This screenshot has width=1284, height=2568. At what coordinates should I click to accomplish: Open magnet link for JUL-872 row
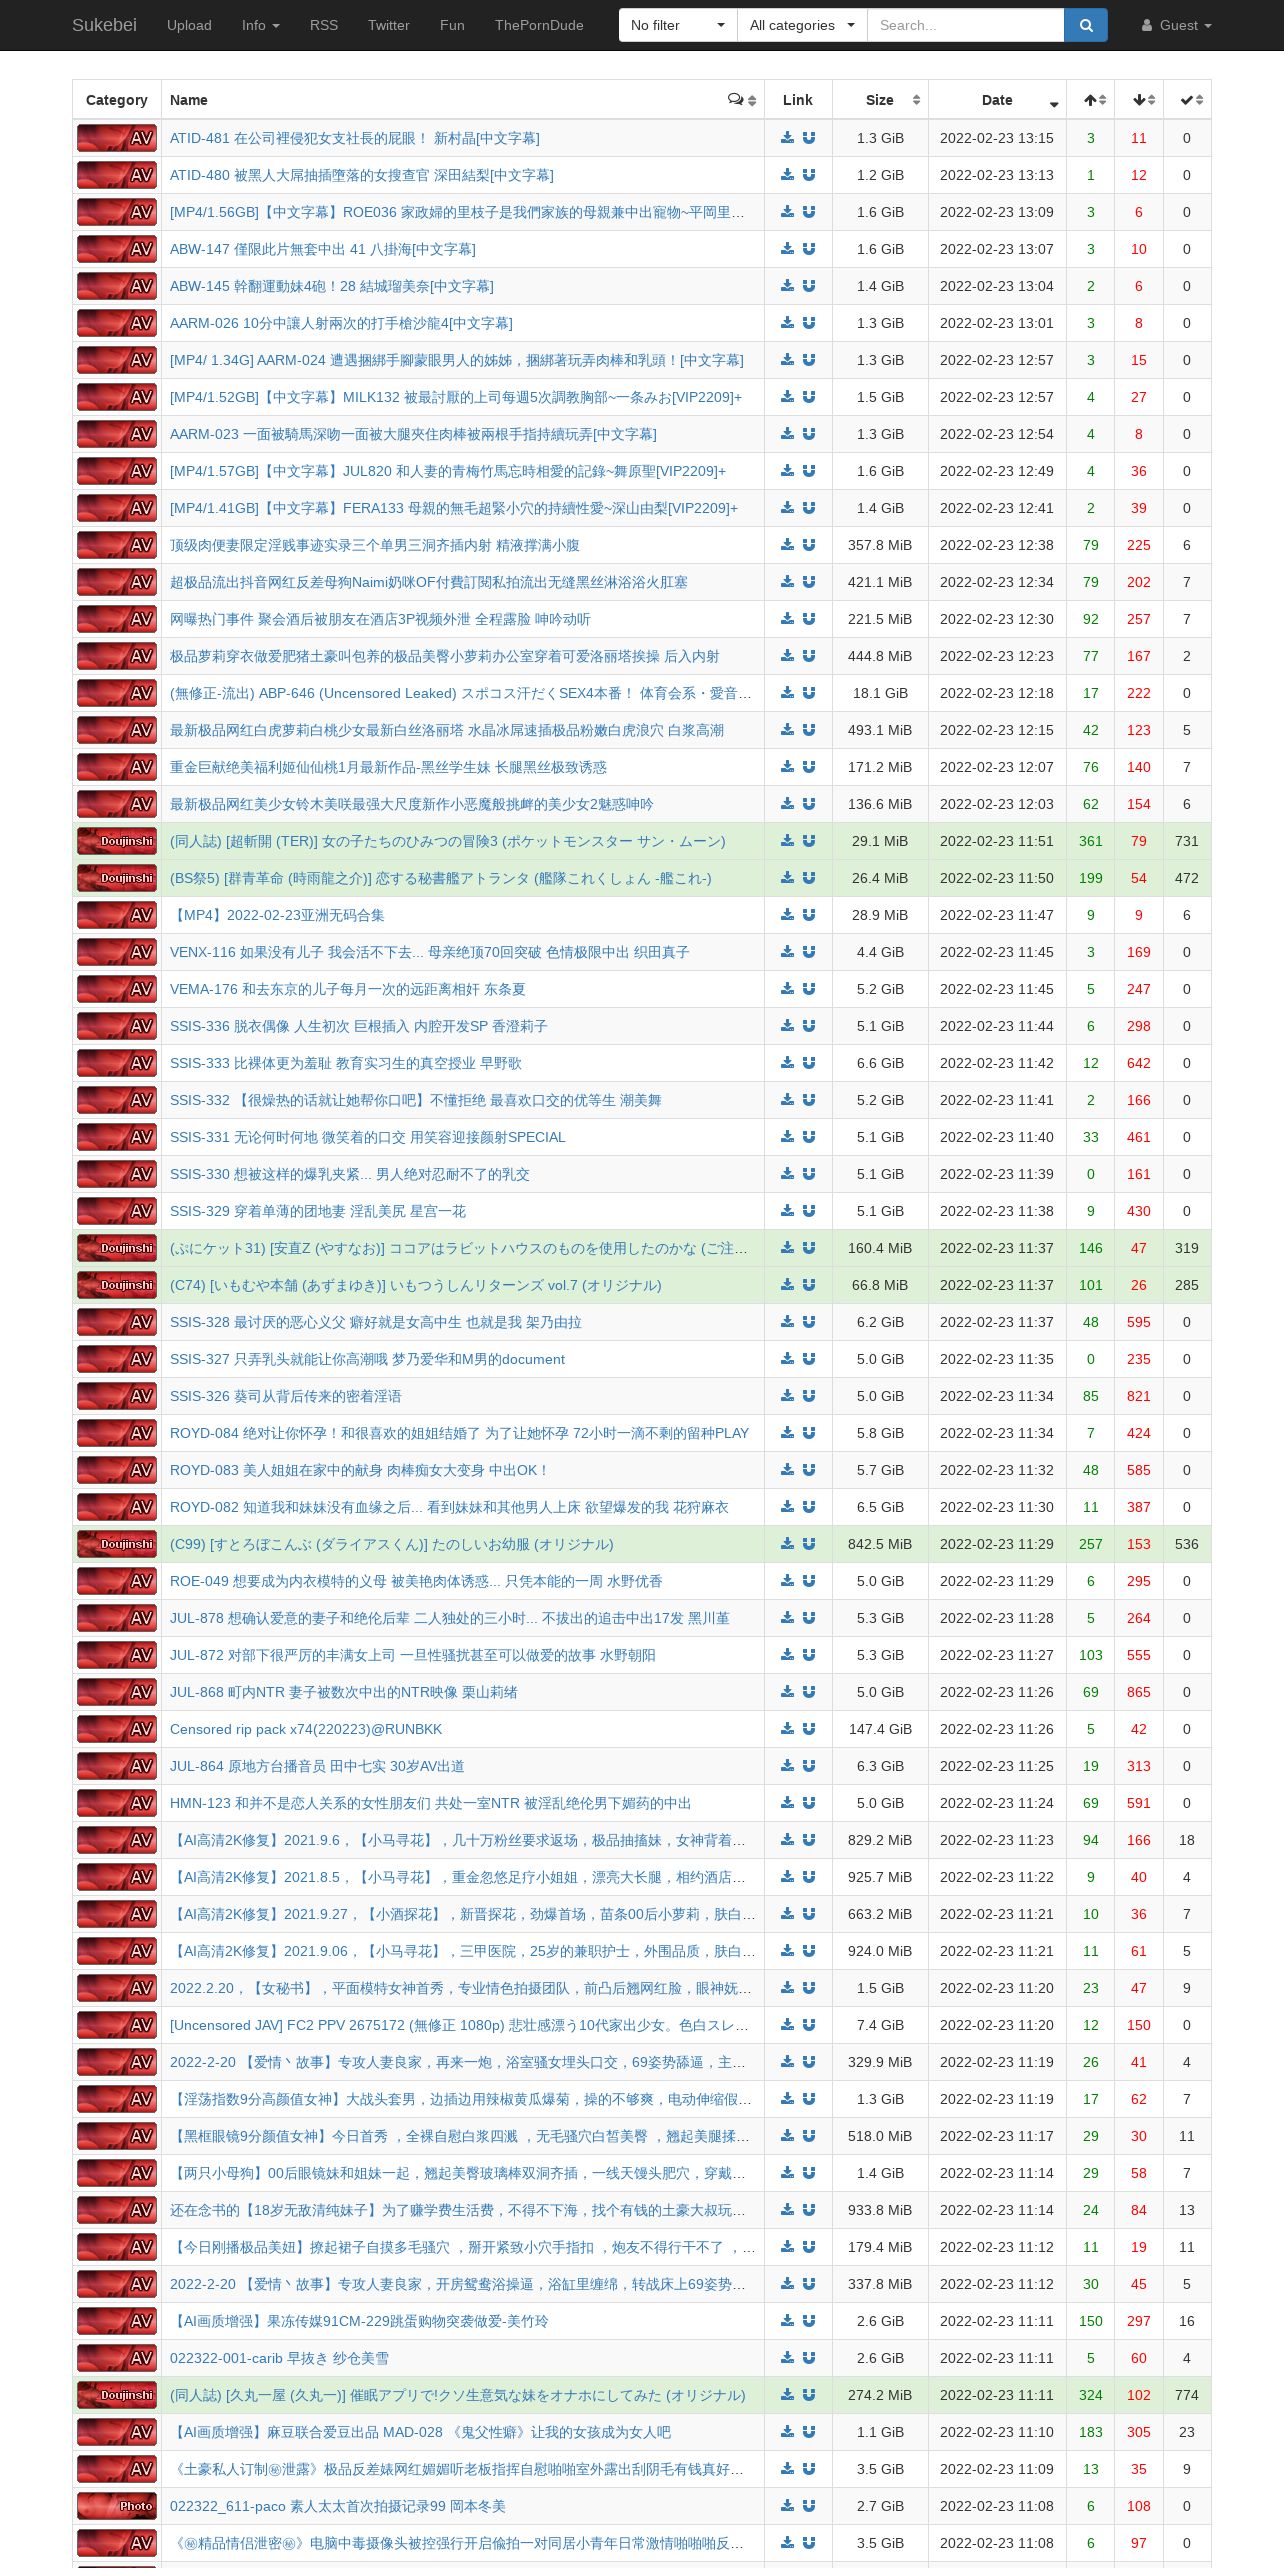pyautogui.click(x=809, y=1655)
